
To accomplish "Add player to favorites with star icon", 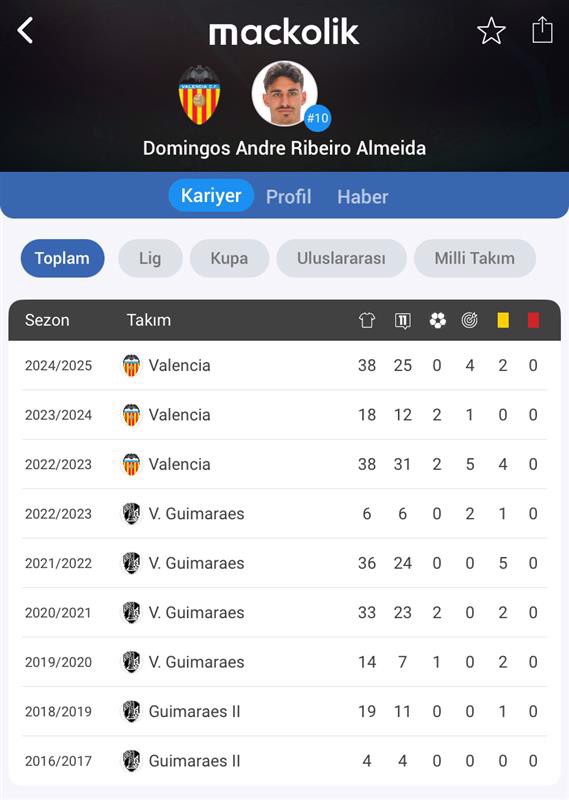I will (491, 31).
